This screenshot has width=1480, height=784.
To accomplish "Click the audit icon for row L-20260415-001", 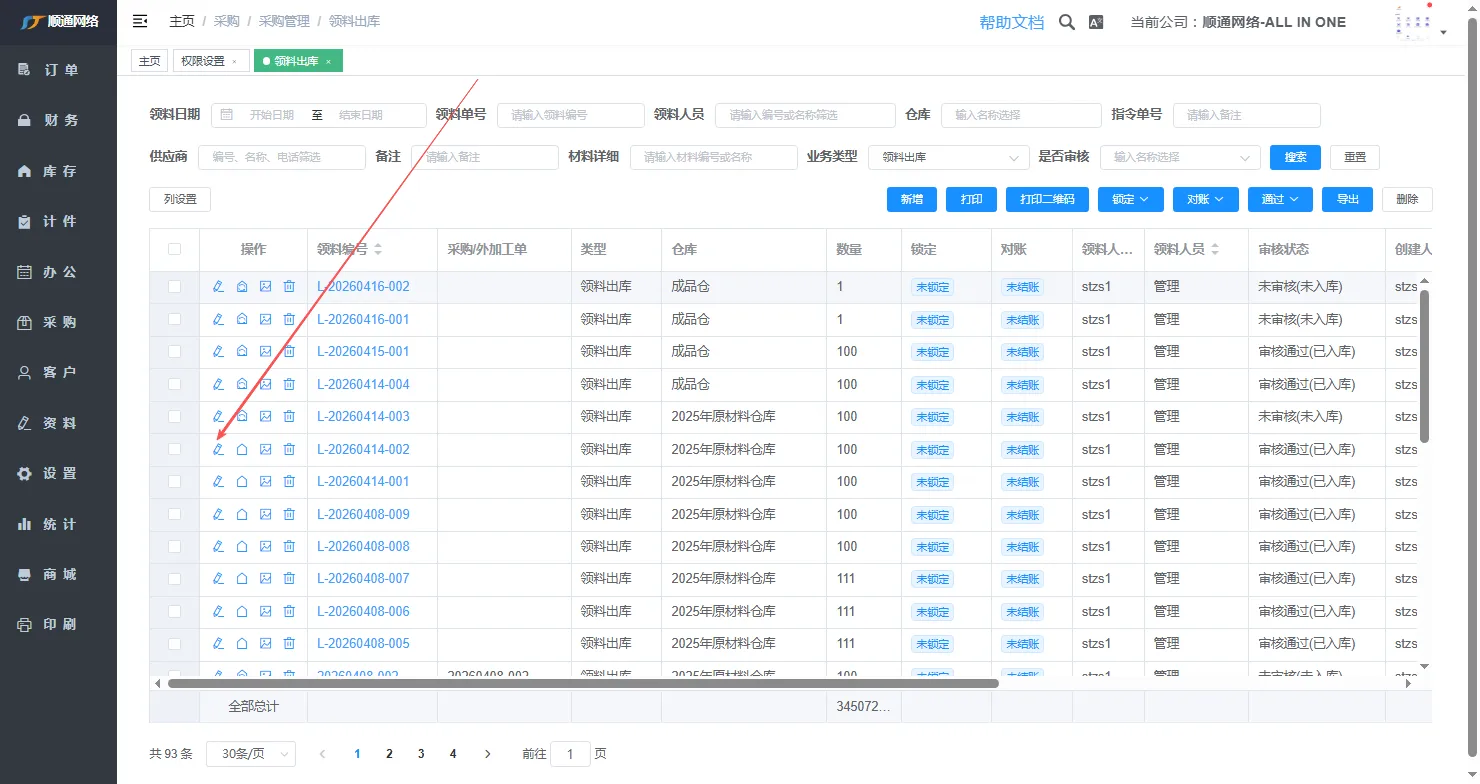I will [x=242, y=352].
